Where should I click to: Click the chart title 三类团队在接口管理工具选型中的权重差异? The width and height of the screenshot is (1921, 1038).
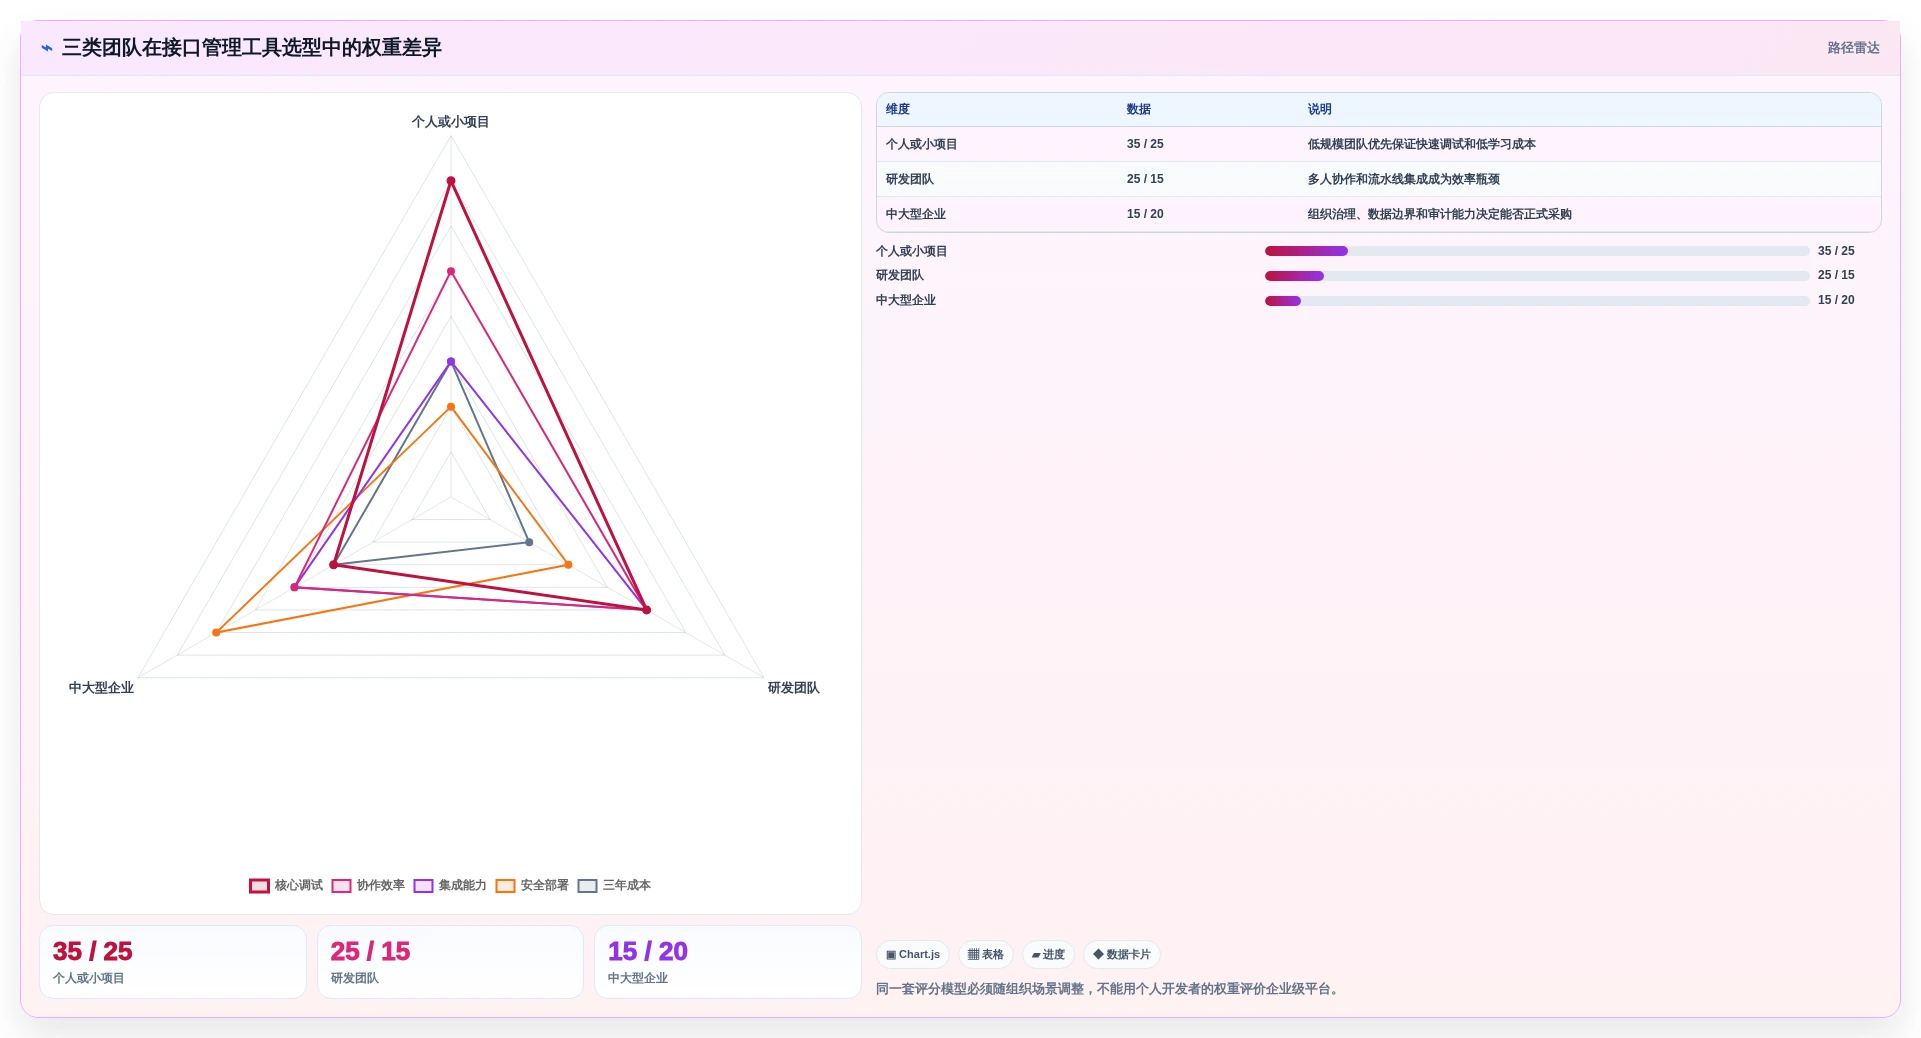[x=252, y=48]
